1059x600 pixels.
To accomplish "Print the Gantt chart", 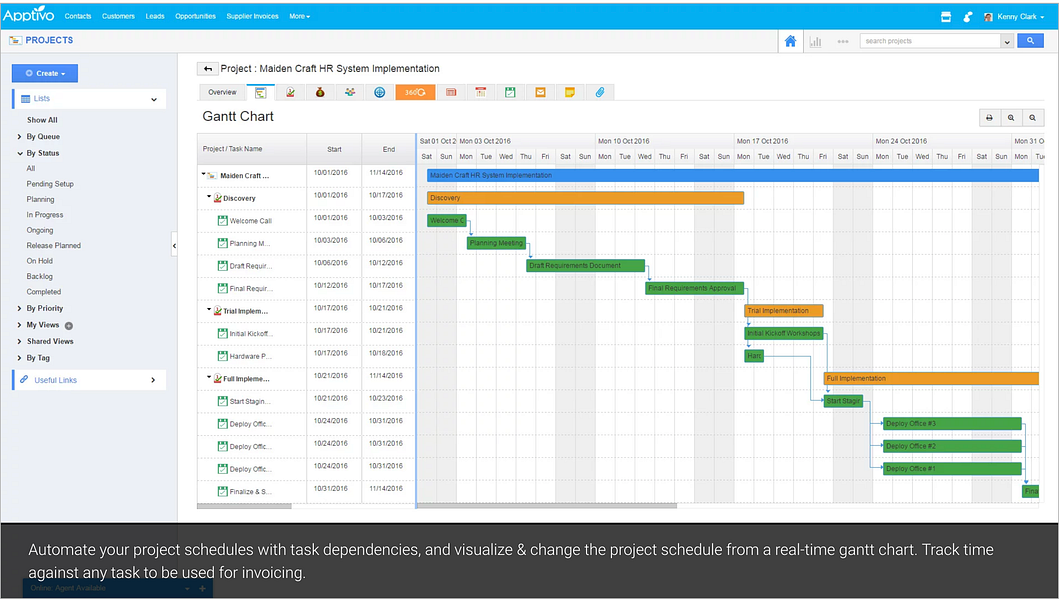I will (x=989, y=118).
